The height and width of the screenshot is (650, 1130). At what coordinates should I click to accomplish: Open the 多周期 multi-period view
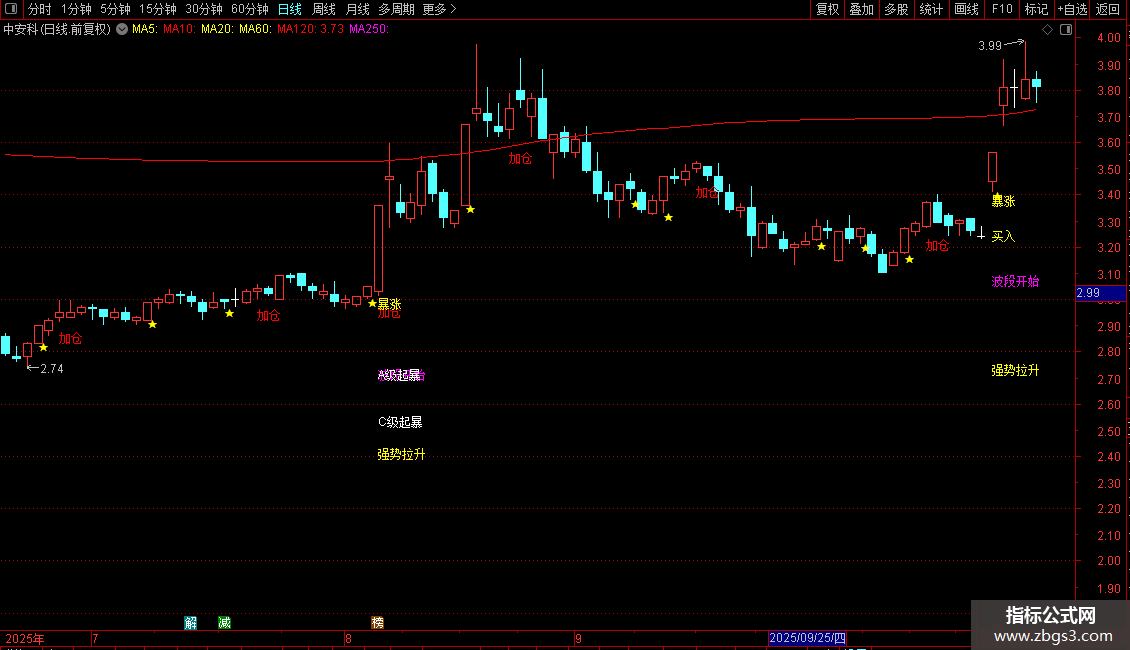click(x=396, y=9)
